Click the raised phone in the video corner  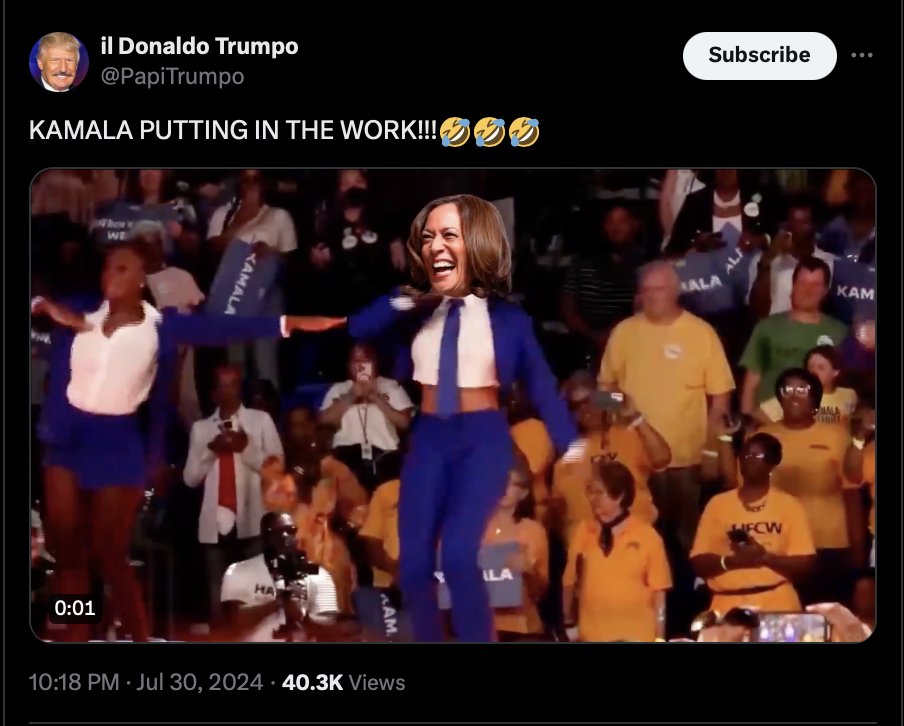coord(793,627)
